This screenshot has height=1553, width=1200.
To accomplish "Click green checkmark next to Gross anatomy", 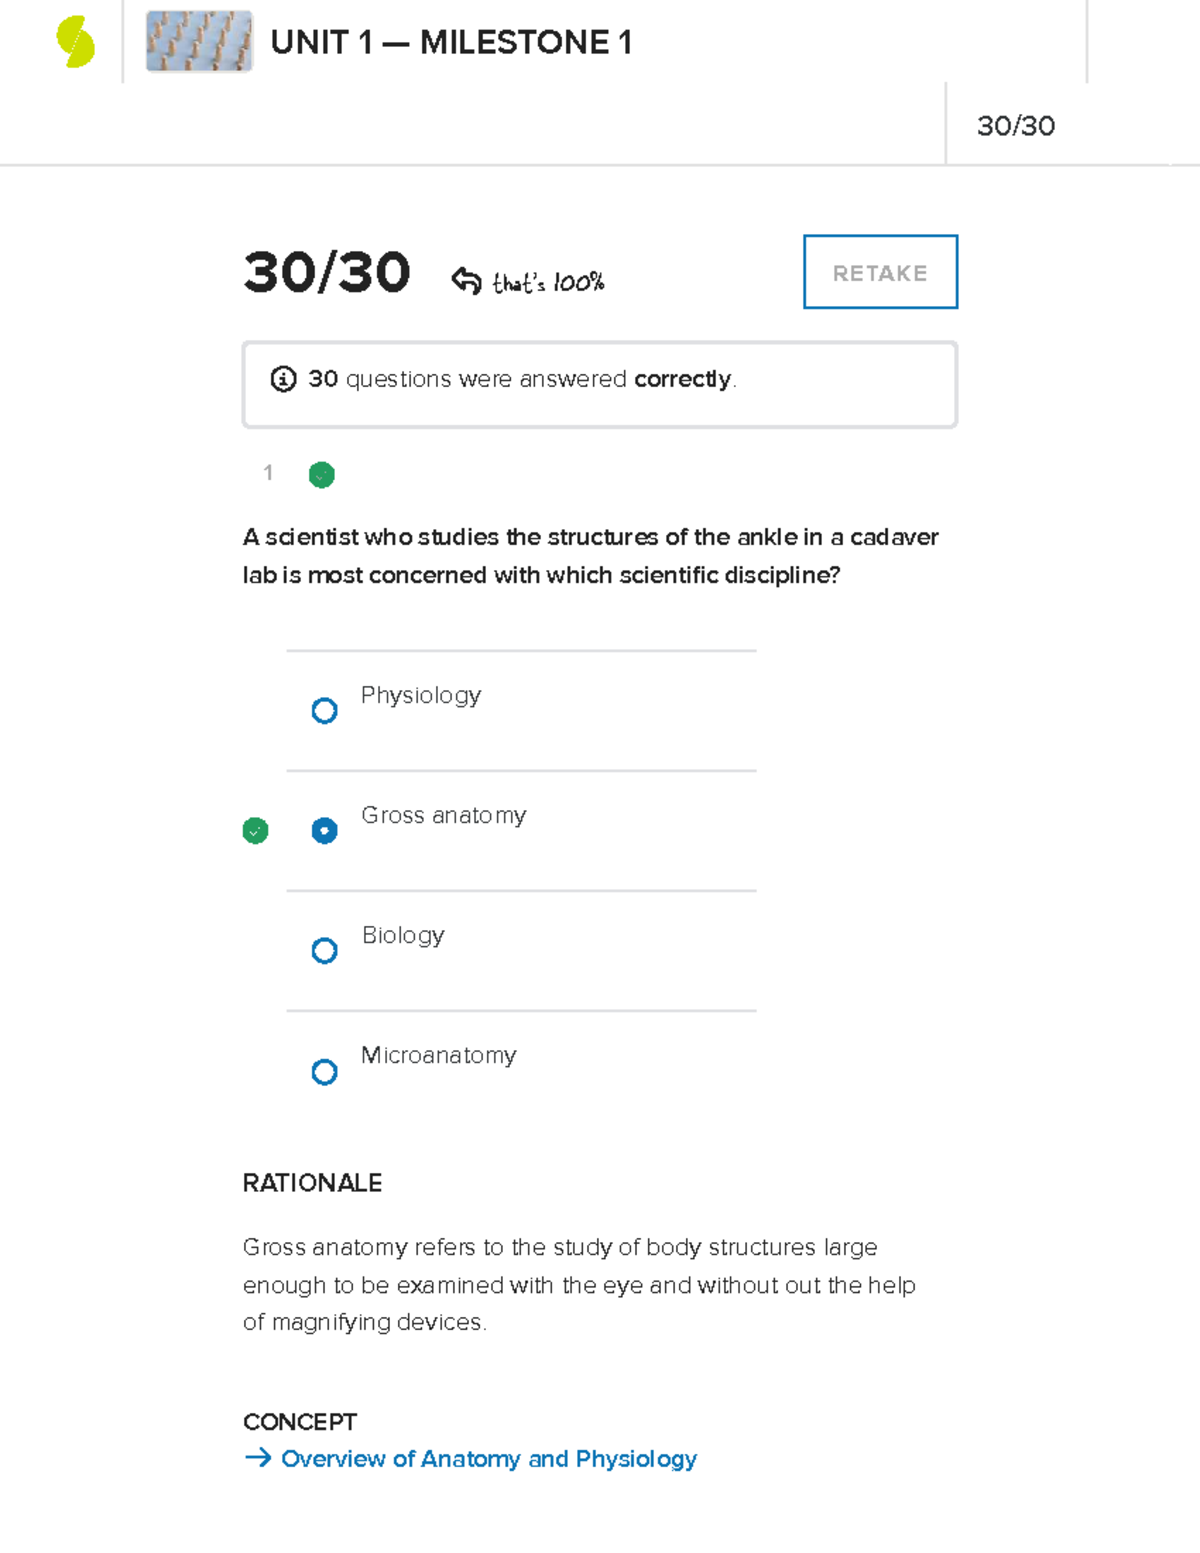I will (256, 831).
